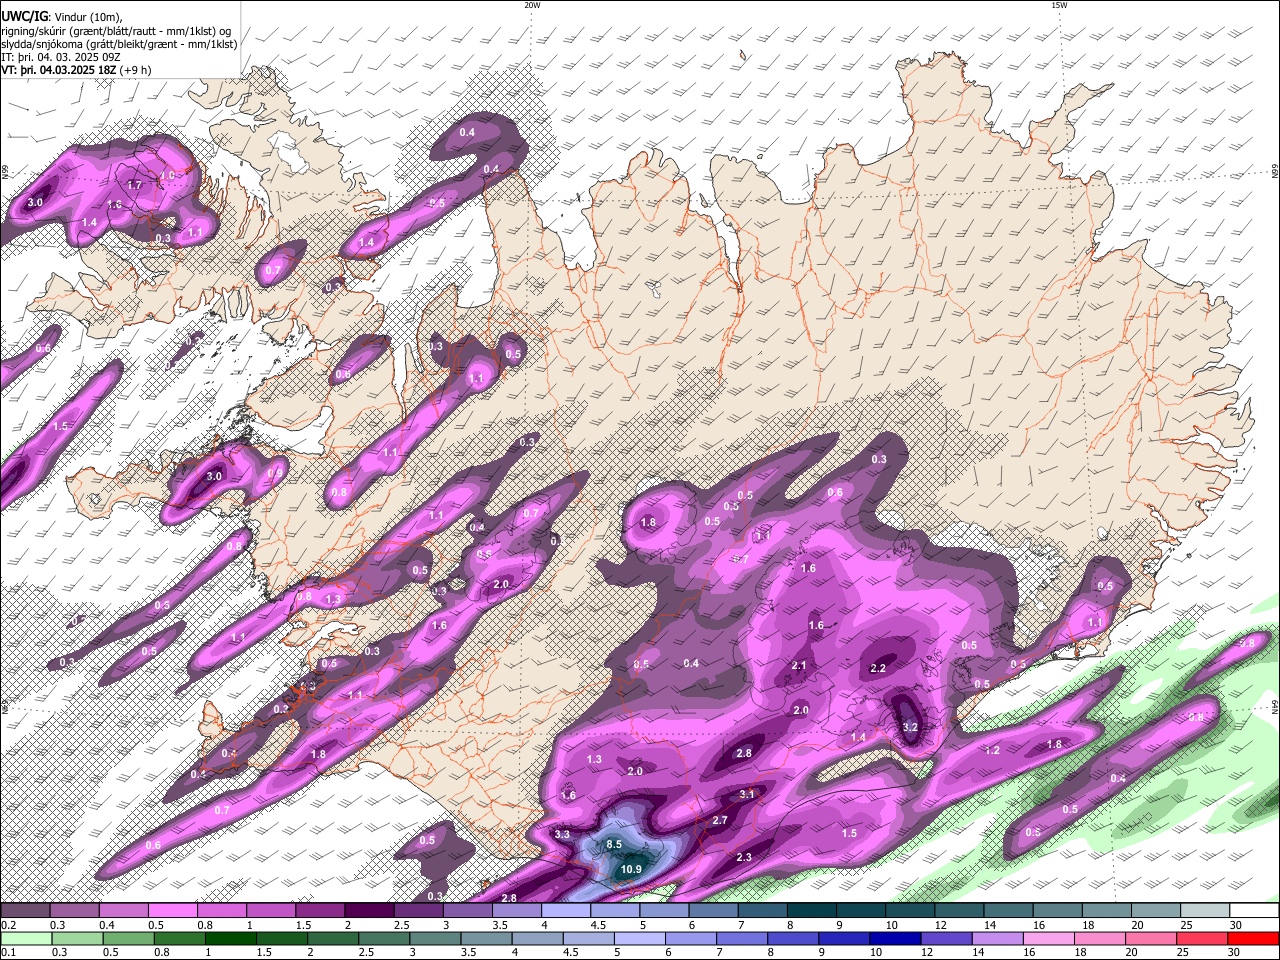This screenshot has width=1280, height=960.
Task: Pick the light pink 16 rain legend swatch
Action: tap(1048, 938)
